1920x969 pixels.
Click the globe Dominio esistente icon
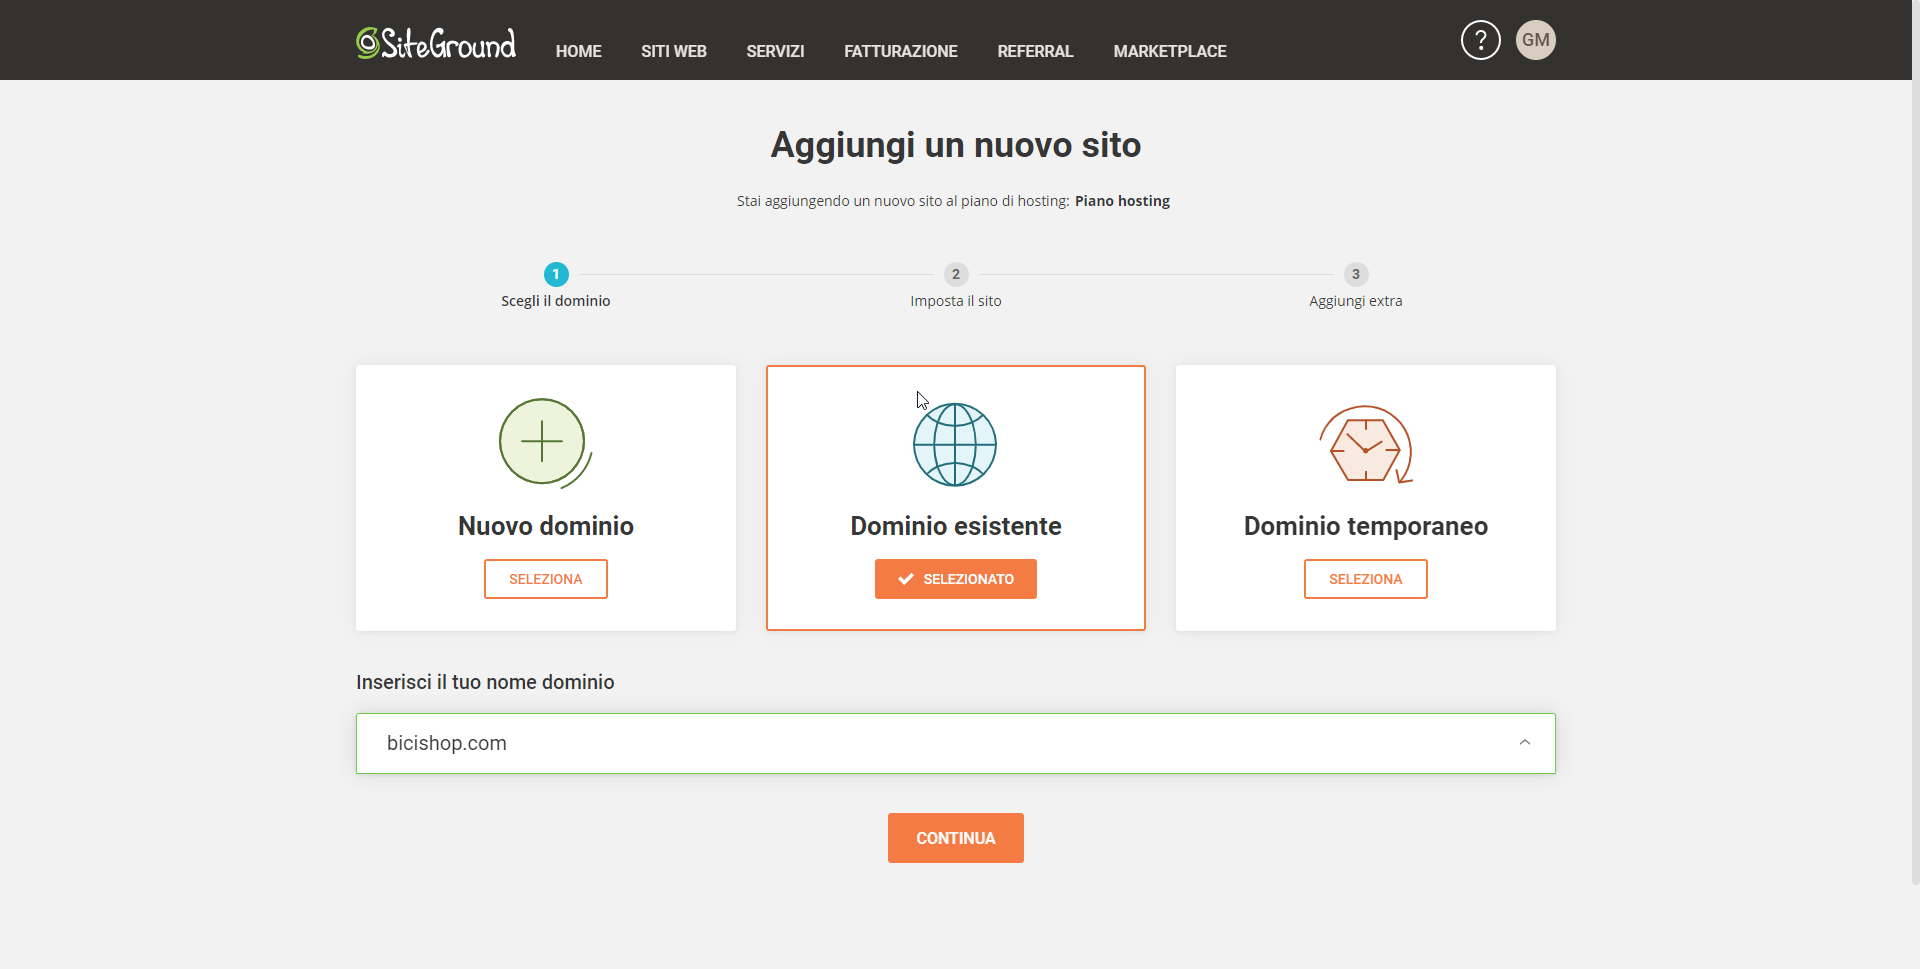(x=955, y=445)
